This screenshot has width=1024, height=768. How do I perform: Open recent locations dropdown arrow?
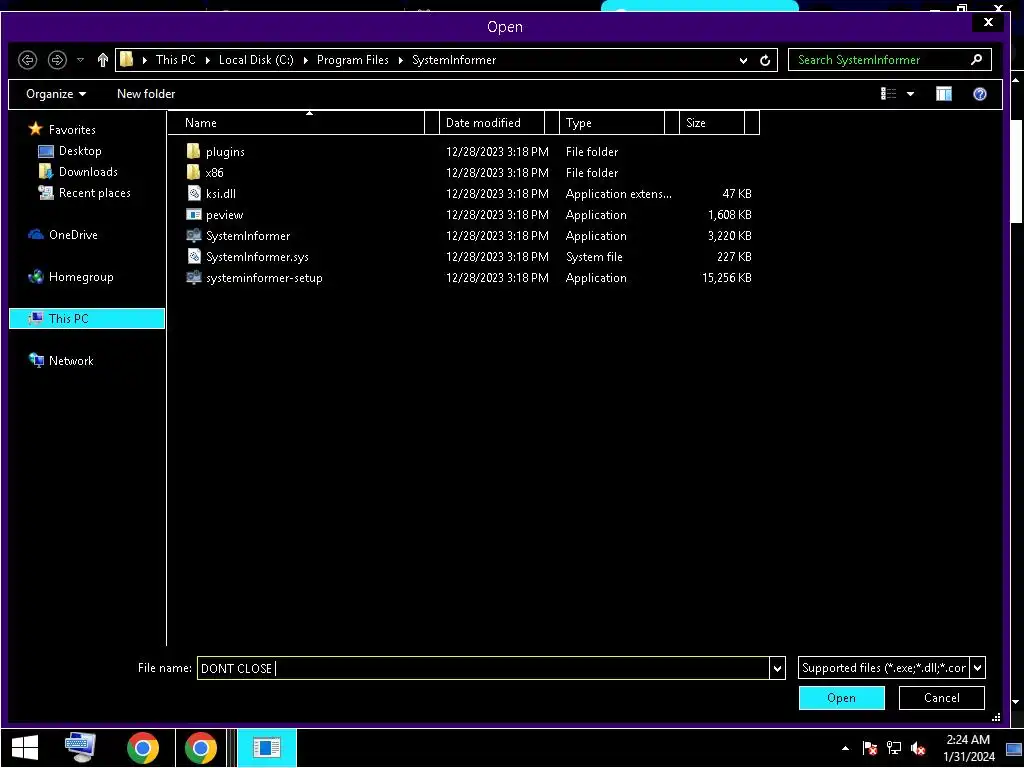coord(80,60)
